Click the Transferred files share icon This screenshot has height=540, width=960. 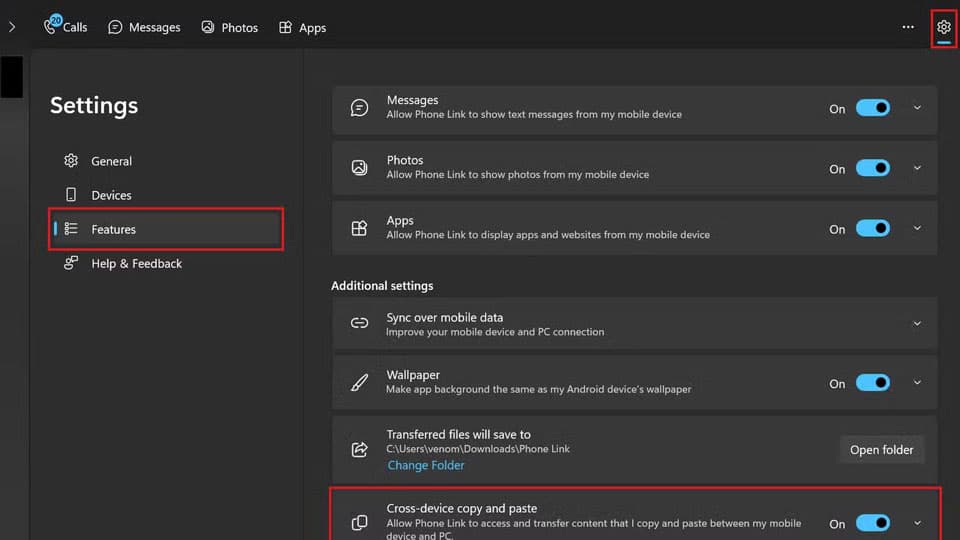pyautogui.click(x=359, y=450)
